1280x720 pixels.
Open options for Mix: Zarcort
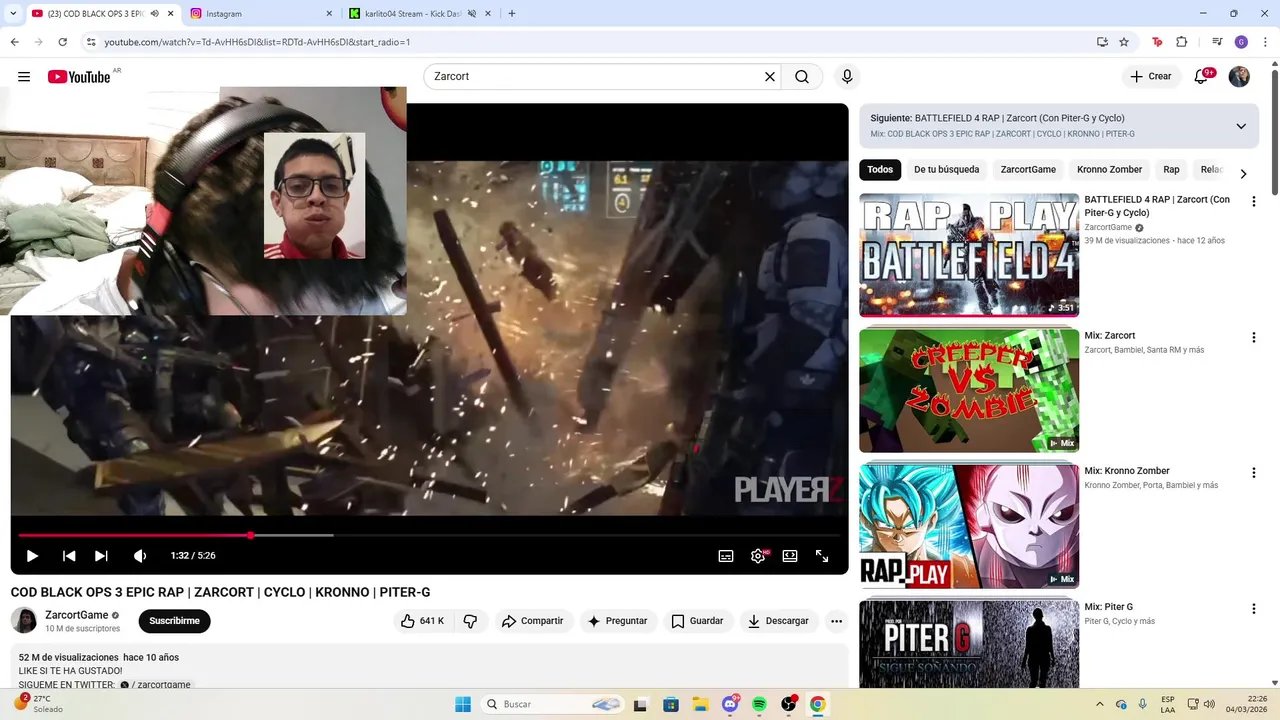(1253, 337)
